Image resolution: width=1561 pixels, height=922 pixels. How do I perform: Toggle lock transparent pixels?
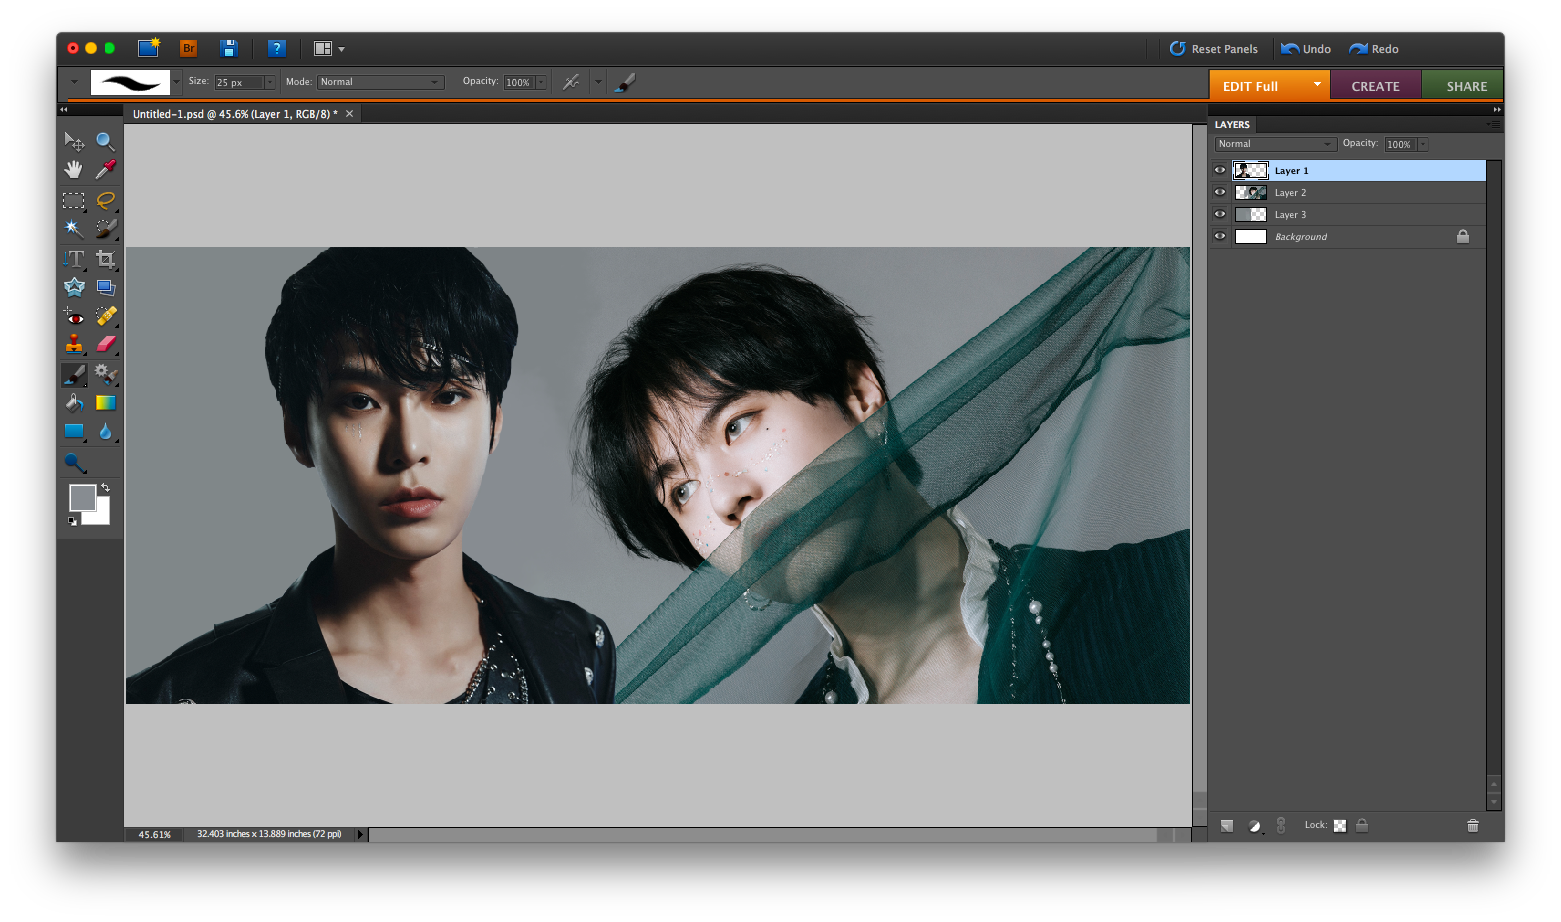point(1340,825)
